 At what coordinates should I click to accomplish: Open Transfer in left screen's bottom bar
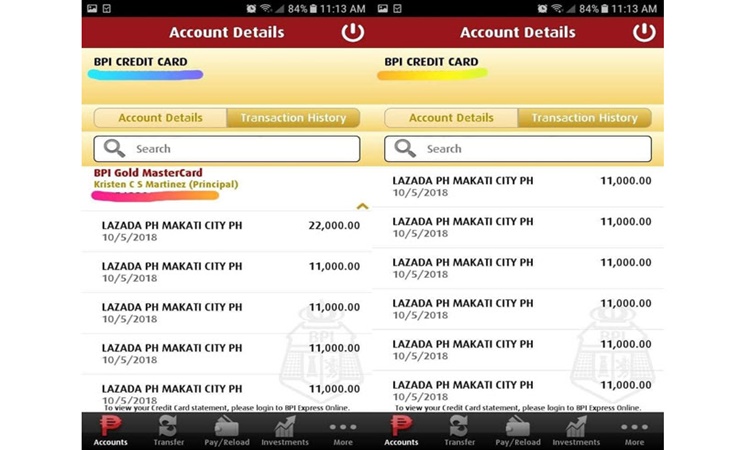(x=168, y=430)
